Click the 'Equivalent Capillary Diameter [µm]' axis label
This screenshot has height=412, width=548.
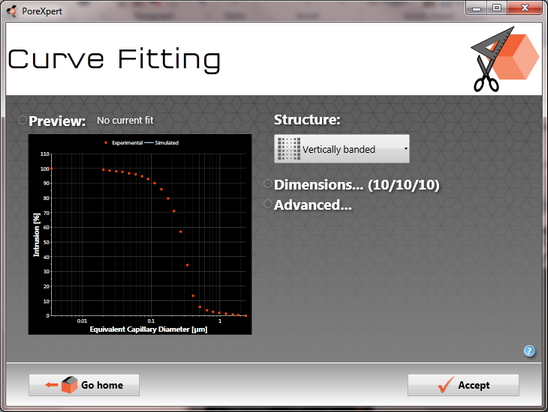click(x=149, y=329)
